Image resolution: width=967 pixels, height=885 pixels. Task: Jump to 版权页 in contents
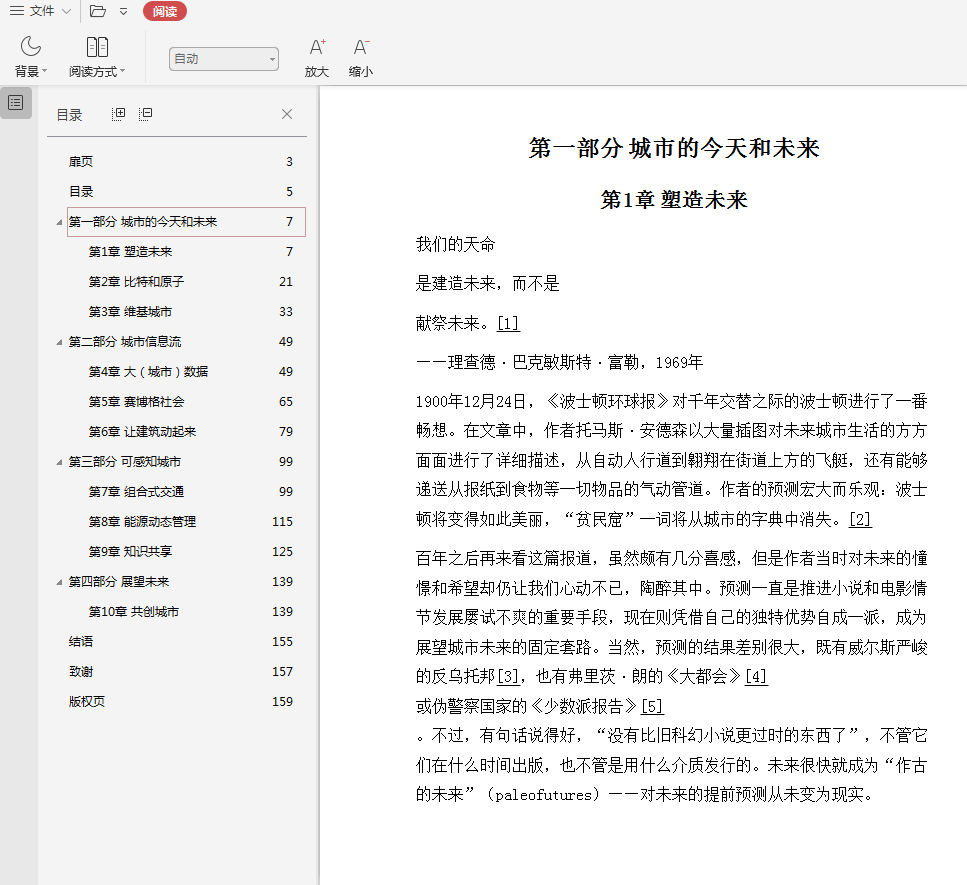click(86, 702)
